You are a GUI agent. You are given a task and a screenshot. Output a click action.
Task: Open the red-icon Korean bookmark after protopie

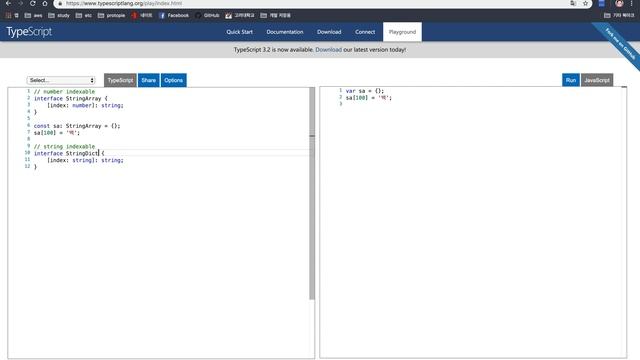pyautogui.click(x=142, y=16)
